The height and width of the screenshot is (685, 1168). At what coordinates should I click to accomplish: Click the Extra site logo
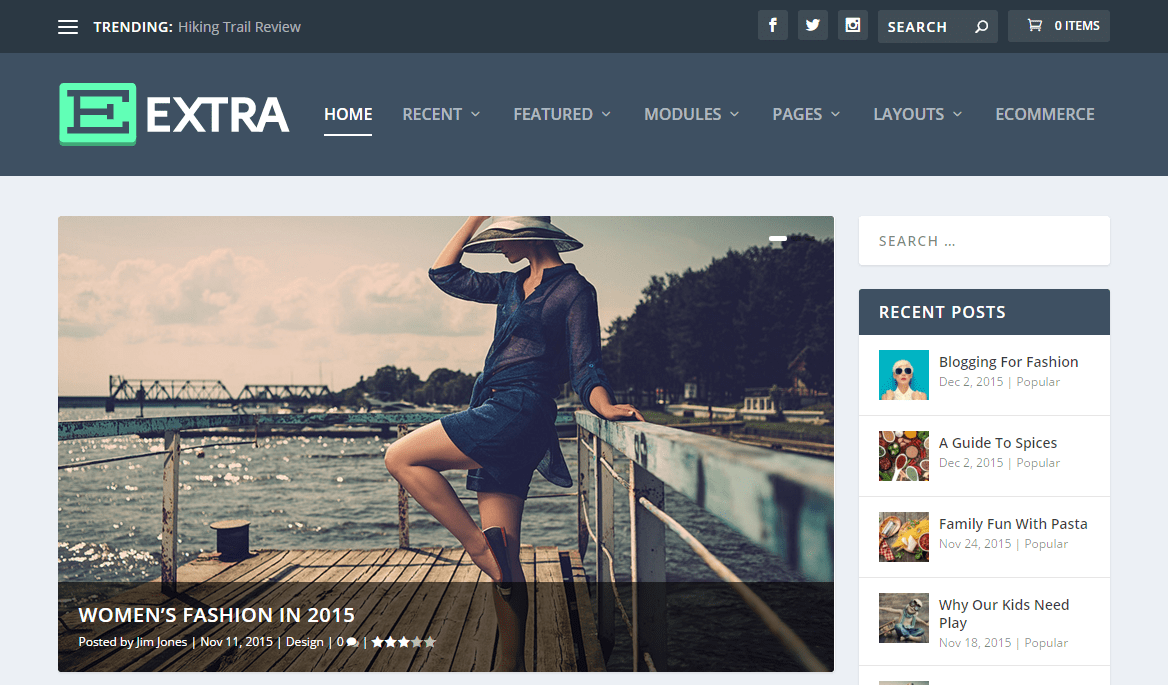(x=174, y=114)
